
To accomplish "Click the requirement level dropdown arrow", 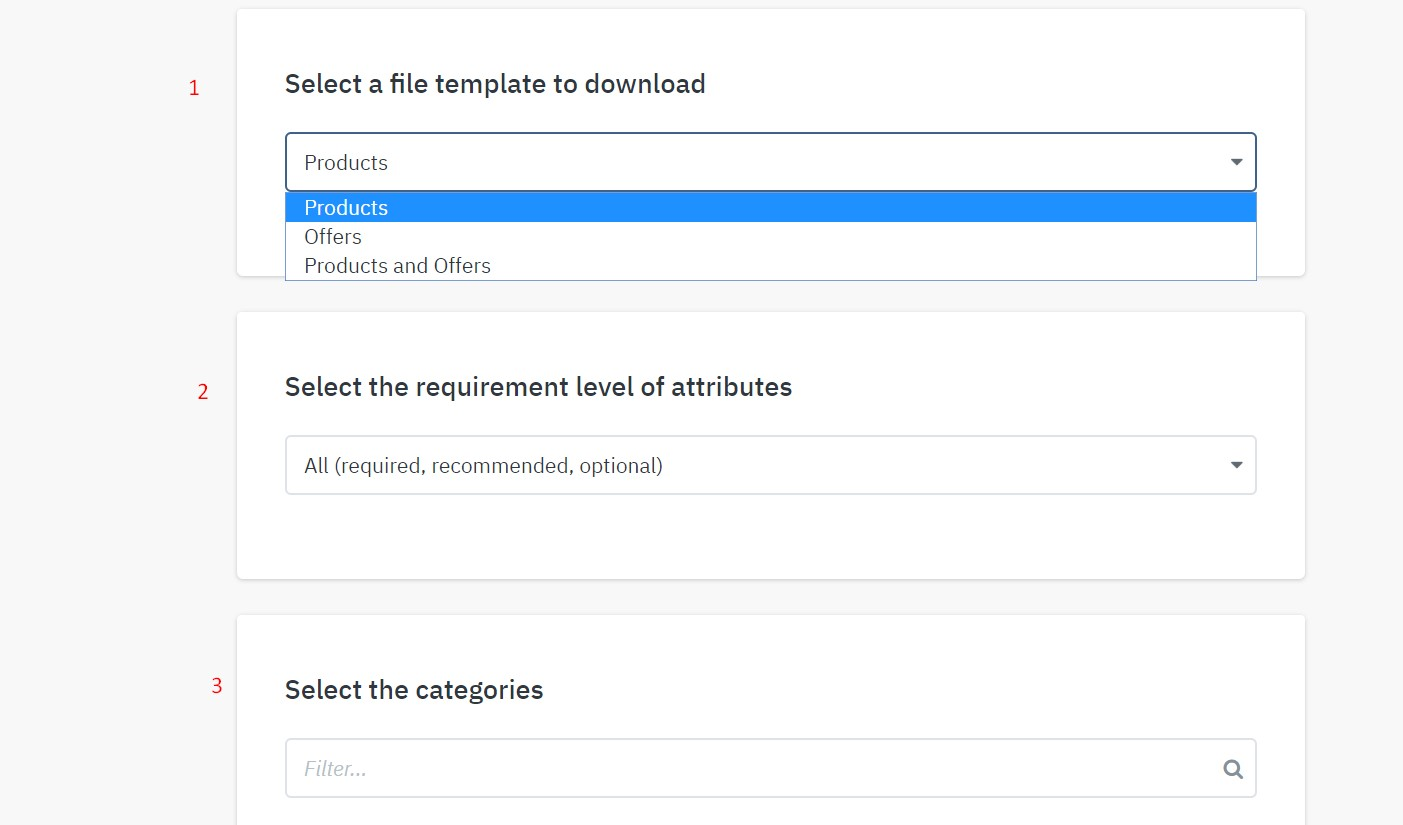I will click(x=1237, y=465).
